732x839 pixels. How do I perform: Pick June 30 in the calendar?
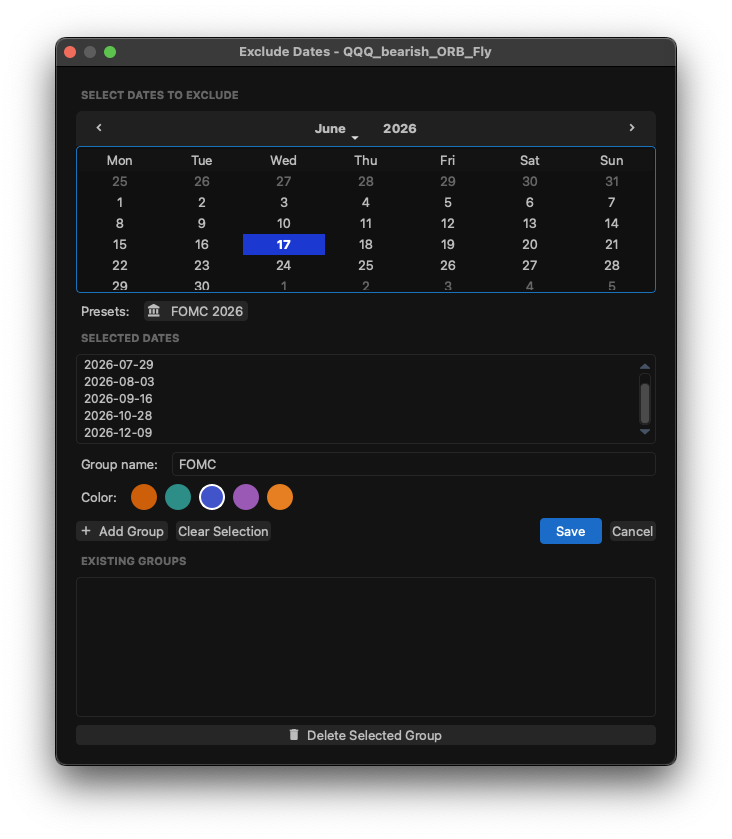(x=202, y=285)
